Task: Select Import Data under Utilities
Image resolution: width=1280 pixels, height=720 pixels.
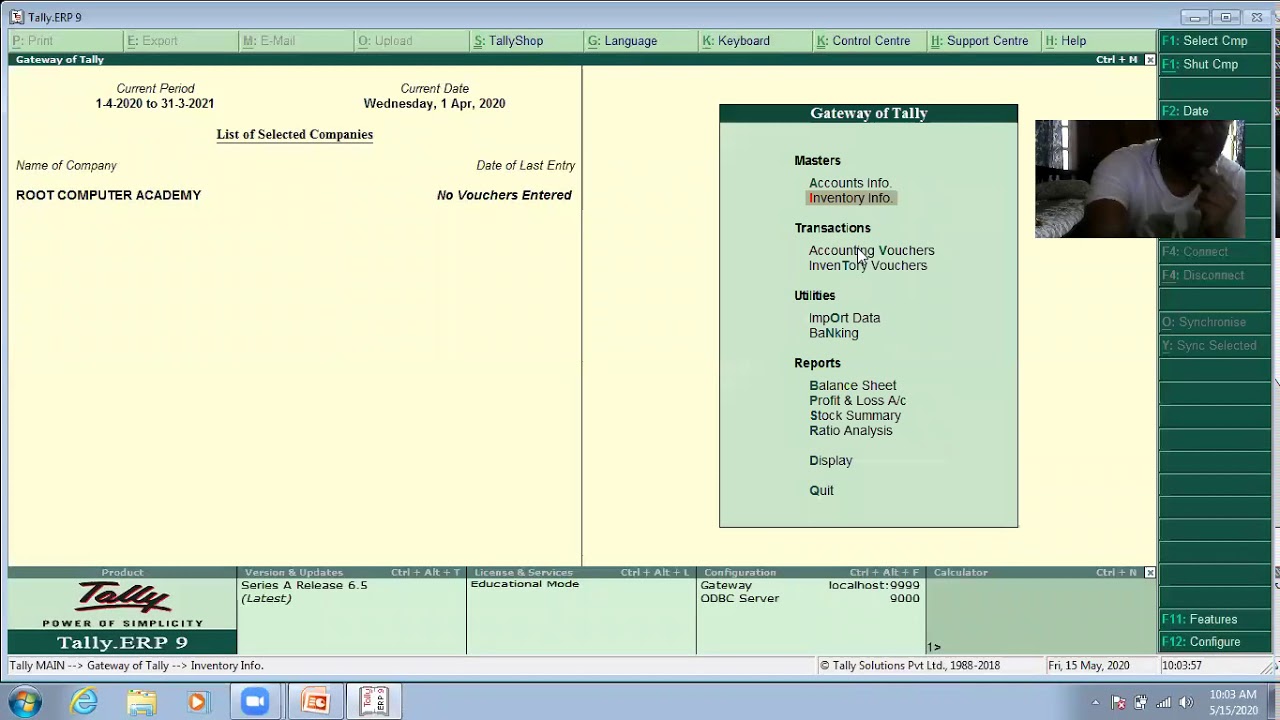Action: [845, 318]
